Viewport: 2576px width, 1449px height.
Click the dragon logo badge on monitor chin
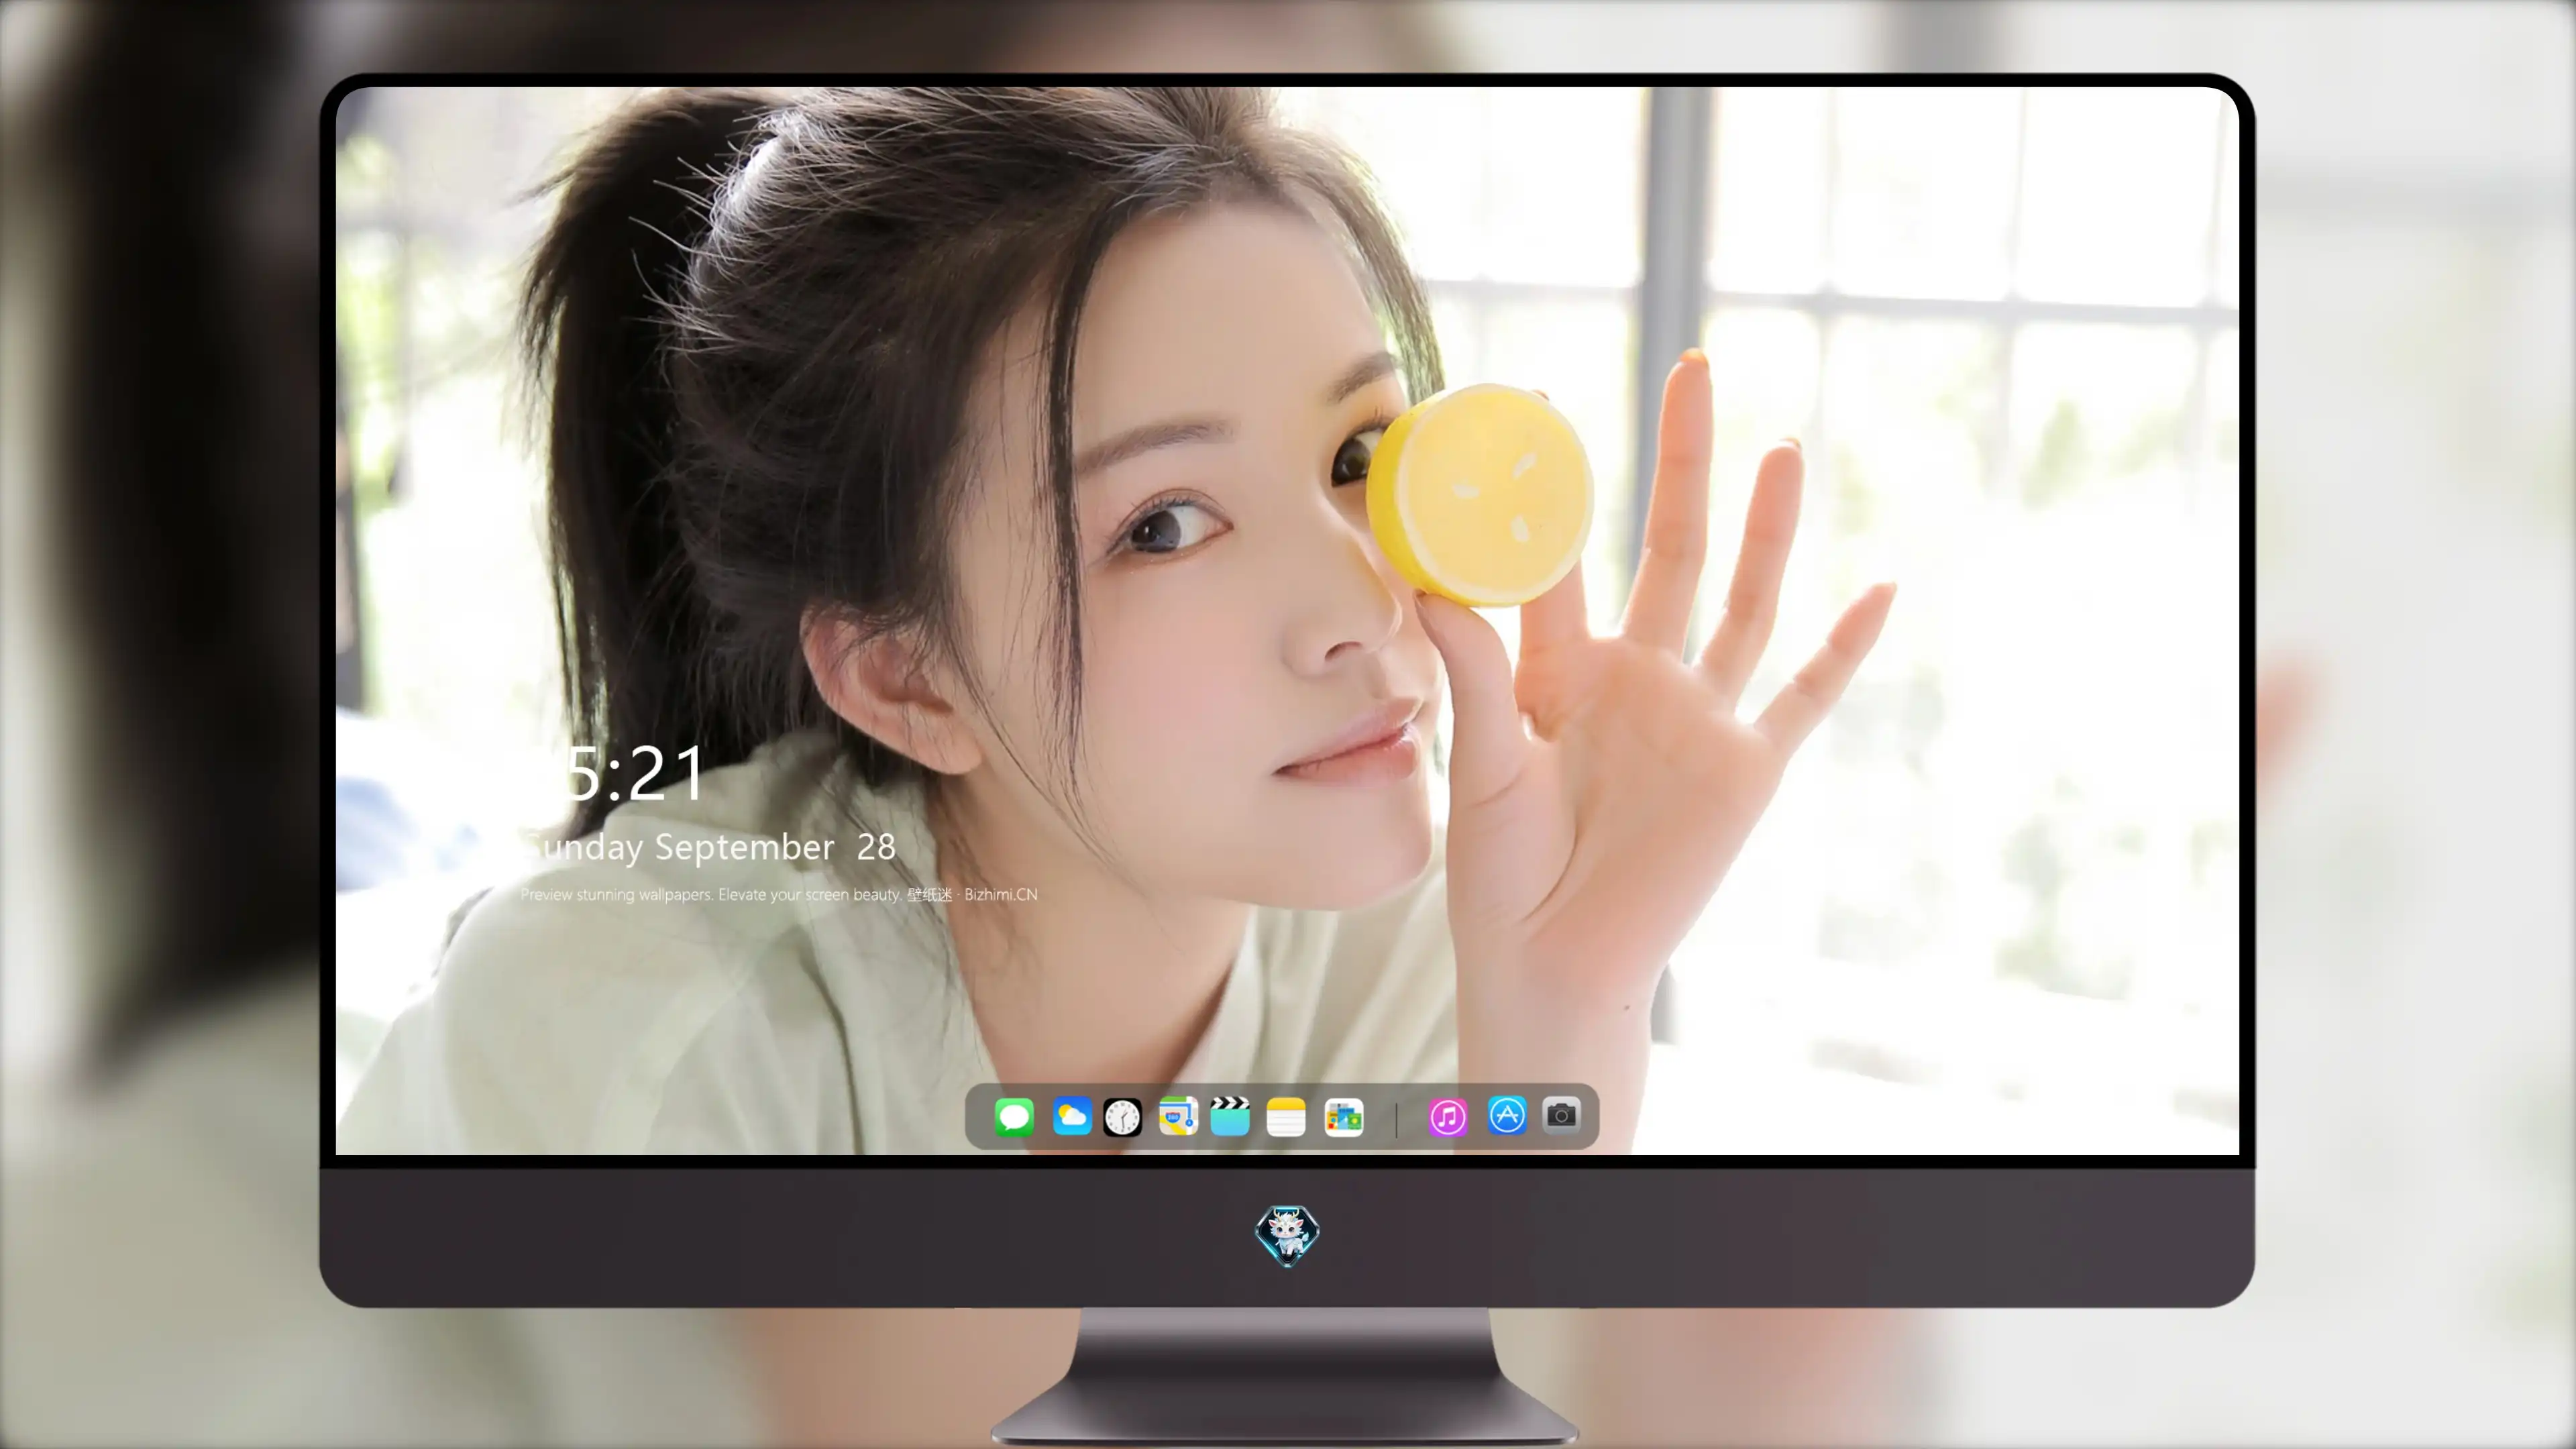tap(1287, 1236)
